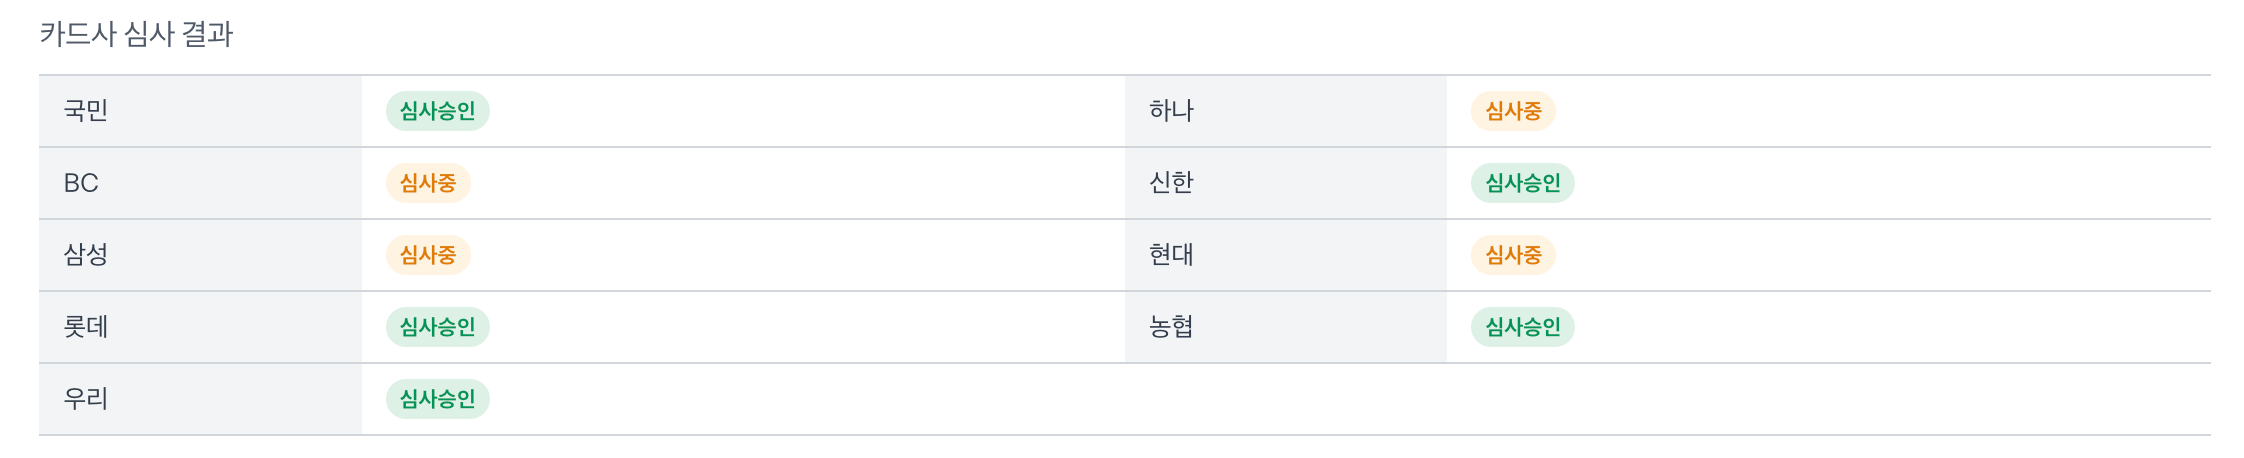Click the 심사승인 badge for 신한
The height and width of the screenshot is (458, 2244).
tap(1523, 183)
